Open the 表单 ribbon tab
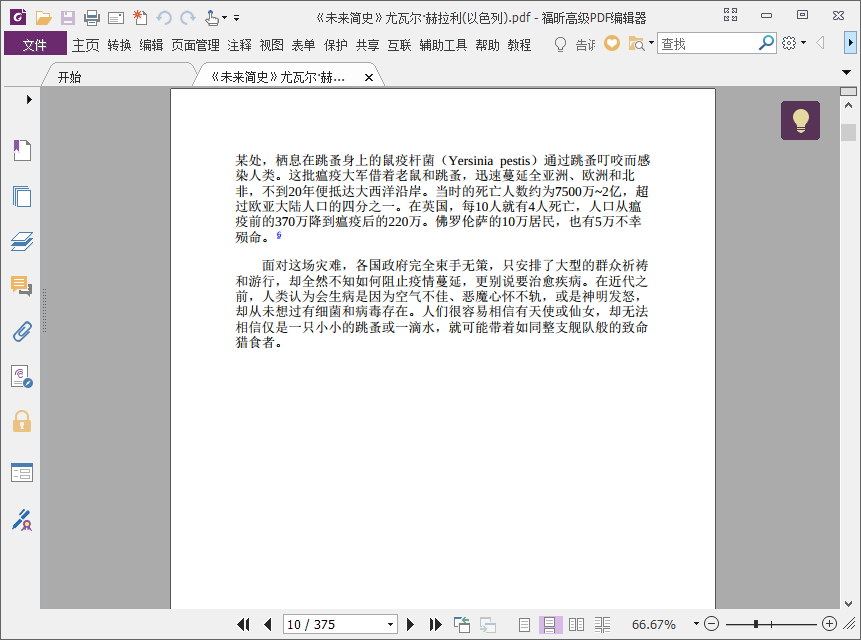Viewport: 861px width, 640px height. click(x=303, y=44)
